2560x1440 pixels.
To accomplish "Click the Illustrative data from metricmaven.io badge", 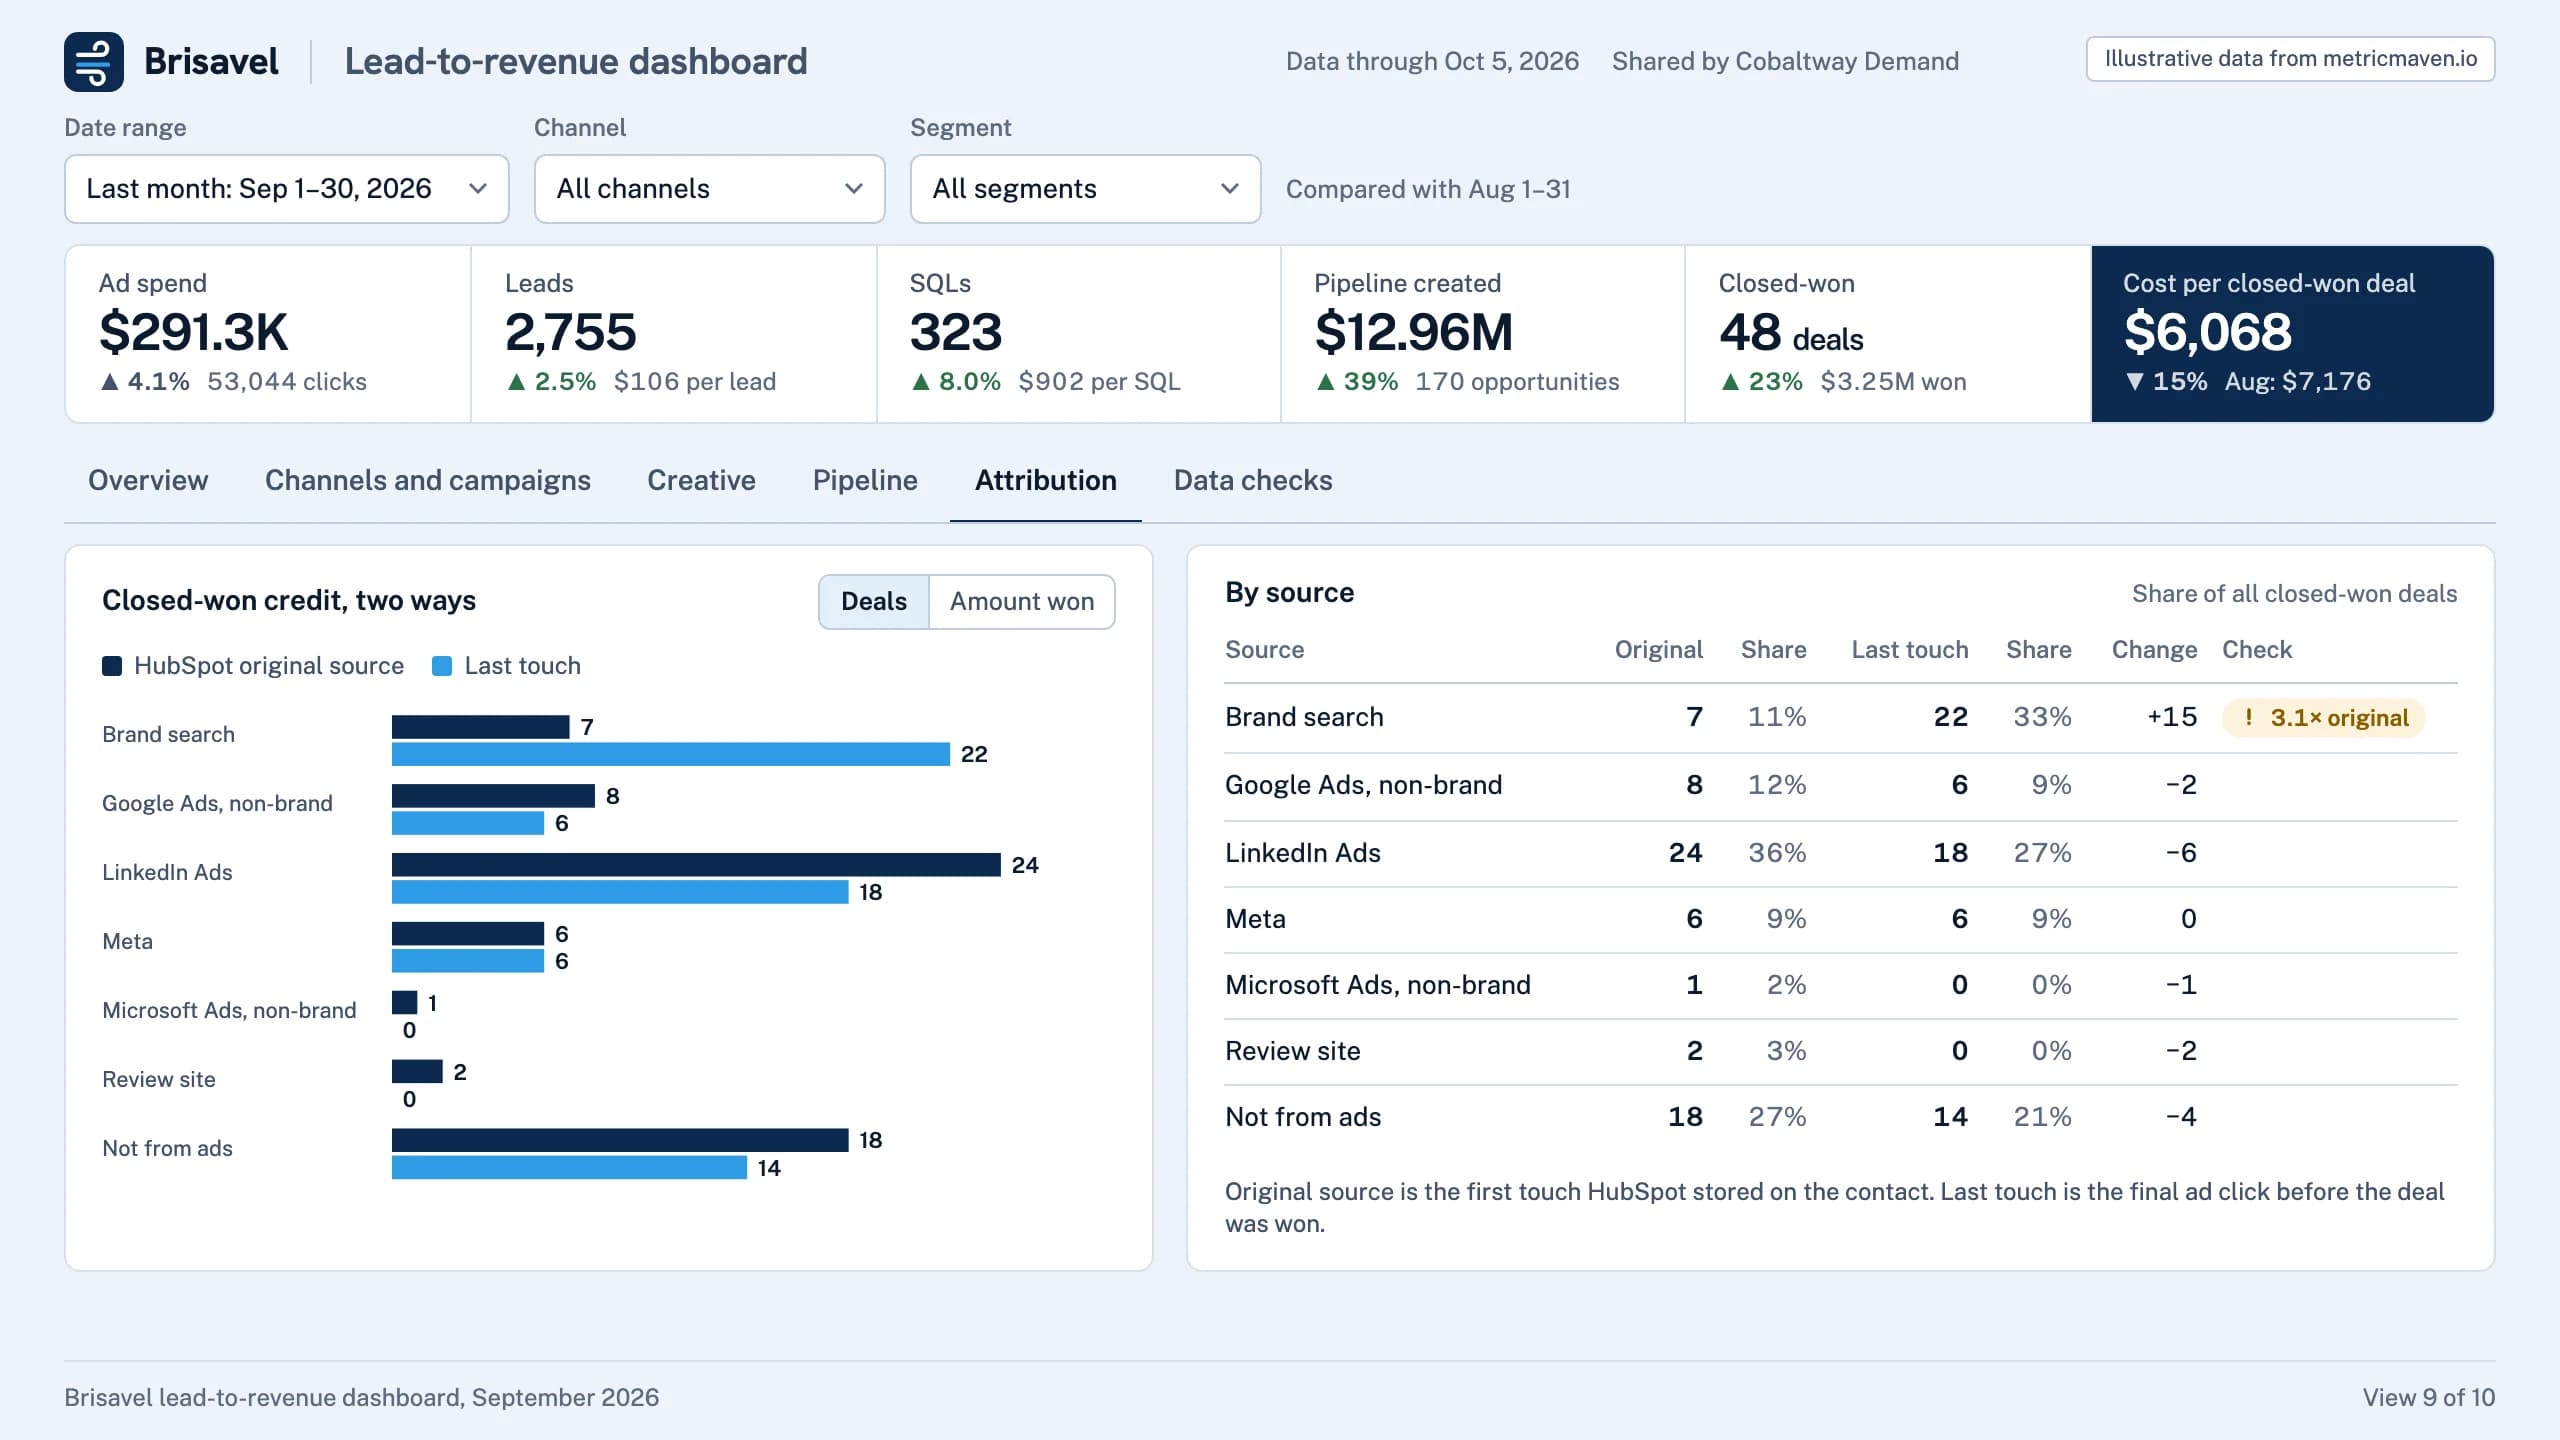I will click(x=2290, y=59).
